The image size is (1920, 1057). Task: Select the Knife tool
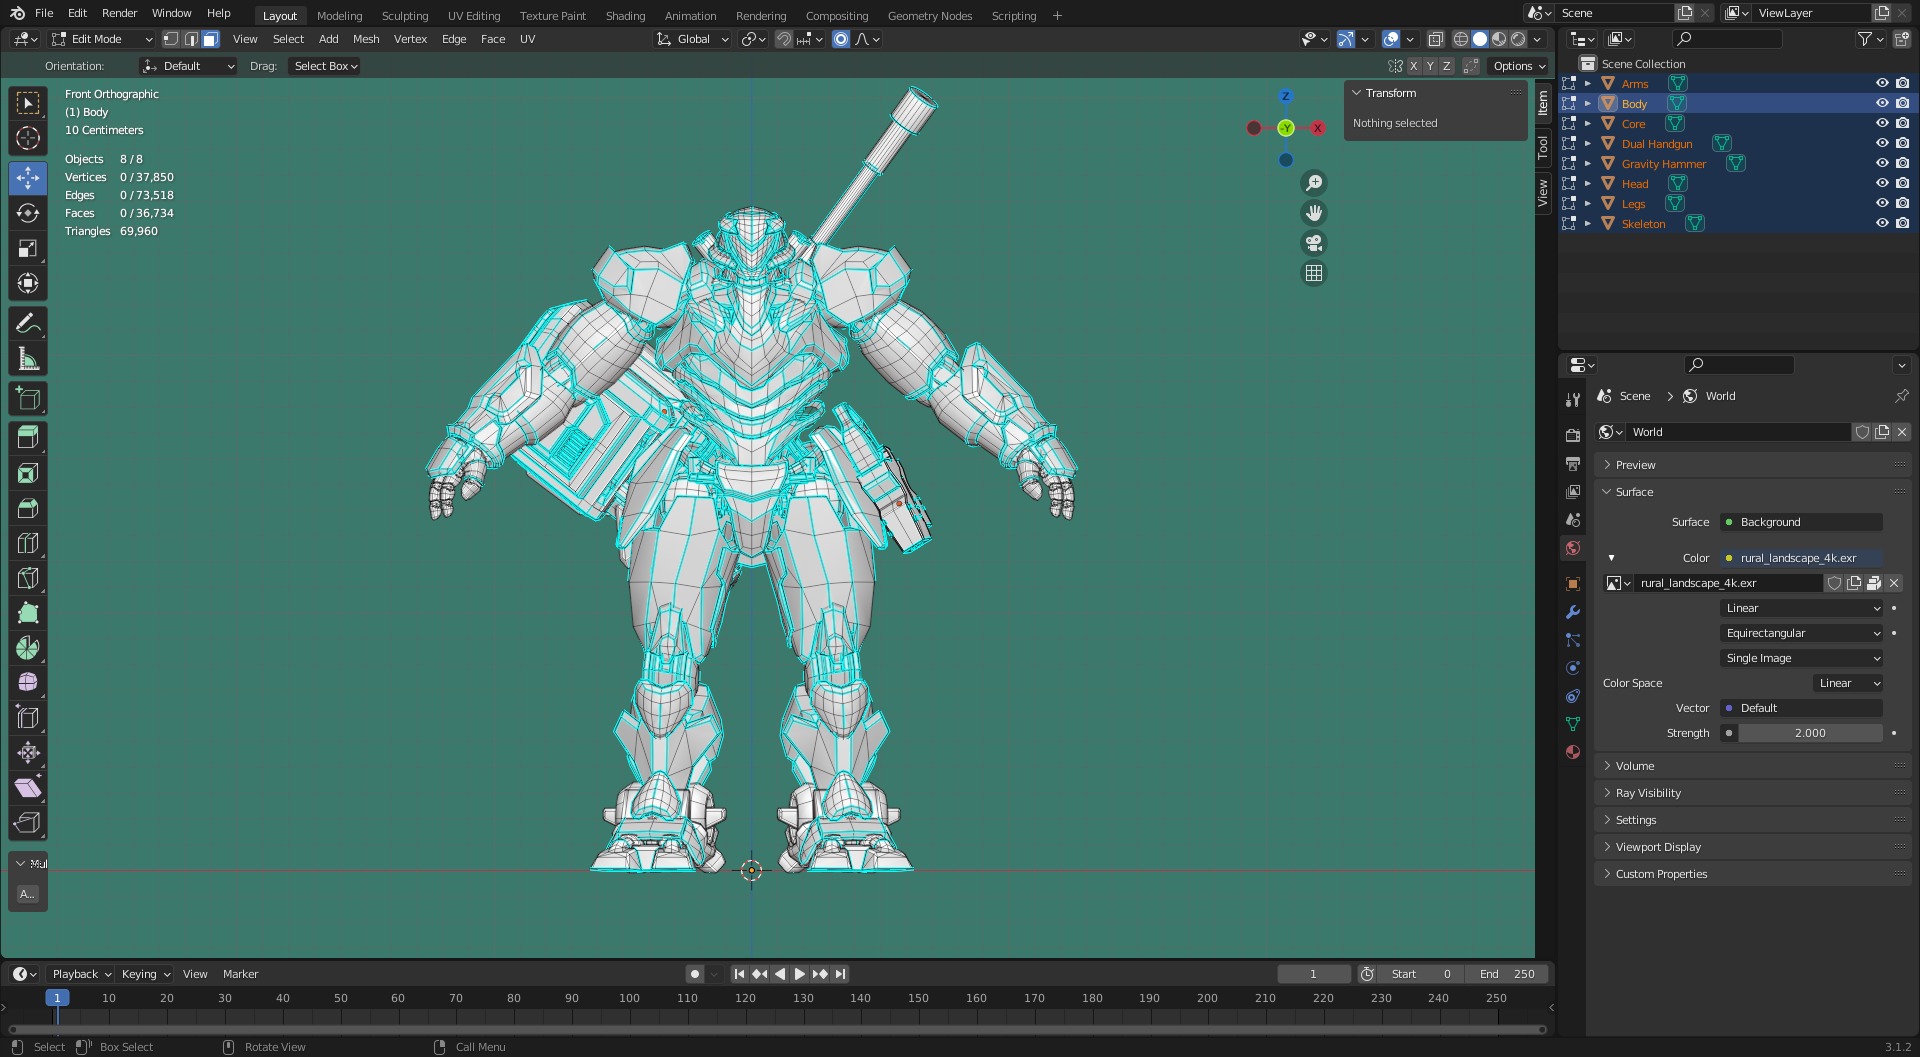tap(28, 578)
